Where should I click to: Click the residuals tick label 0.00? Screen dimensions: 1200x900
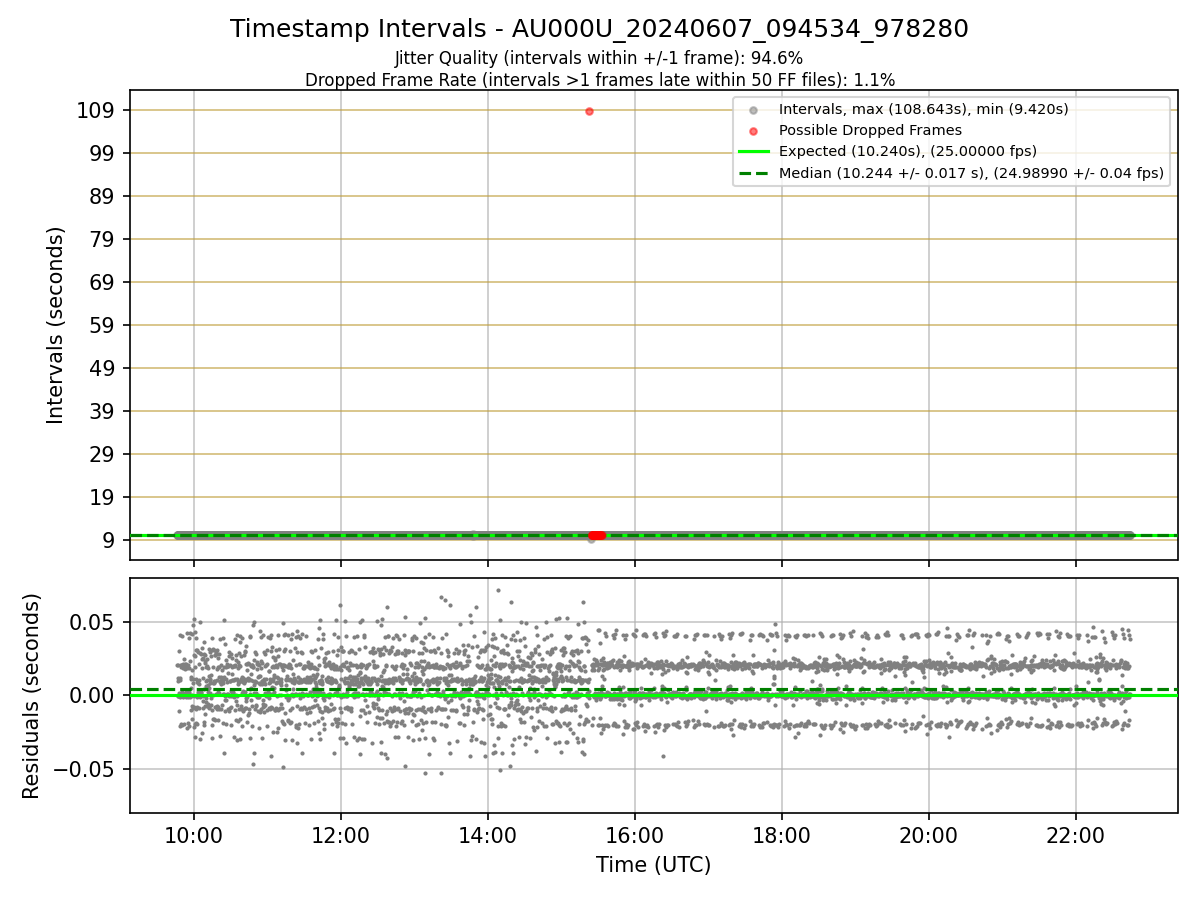[x=93, y=695]
